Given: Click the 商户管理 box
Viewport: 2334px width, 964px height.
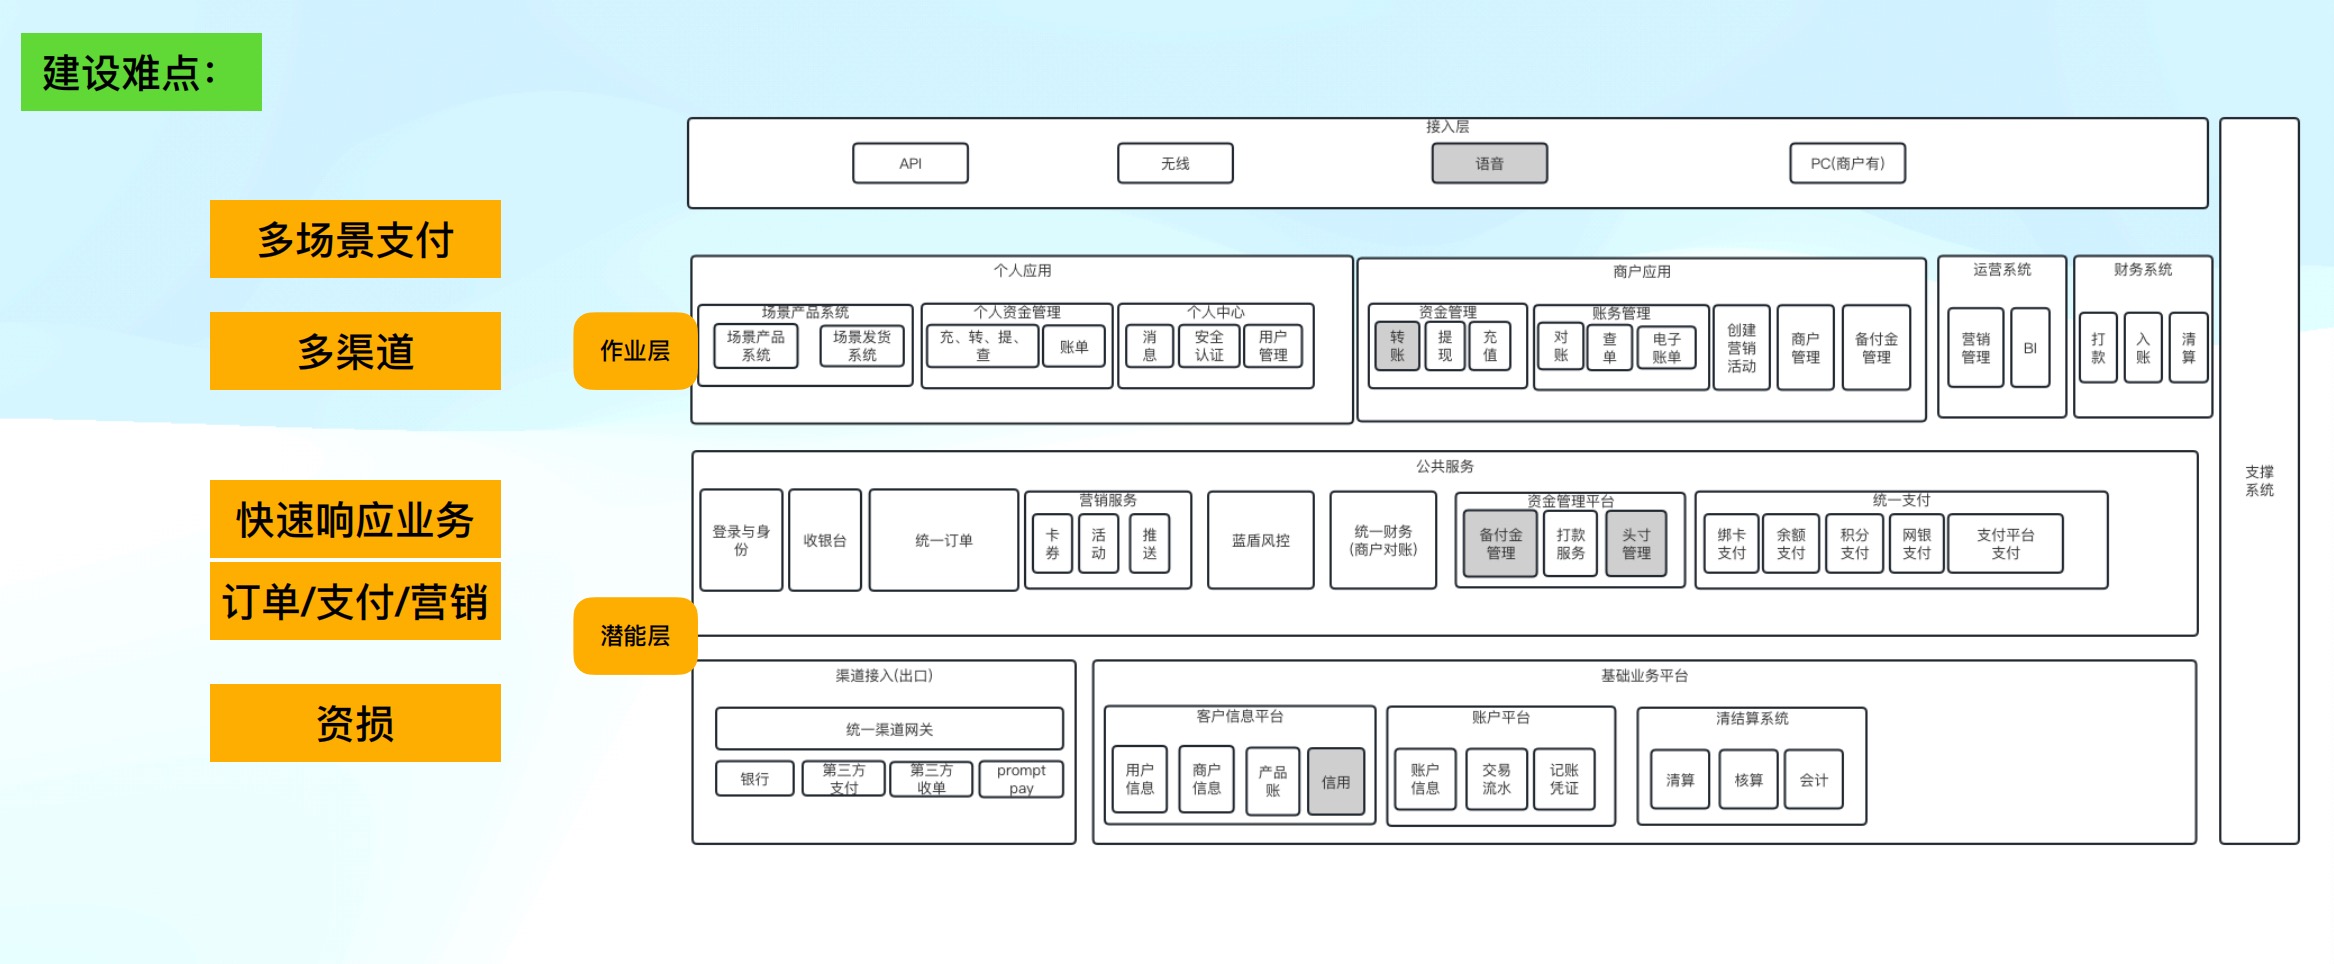Looking at the screenshot, I should click(x=1805, y=347).
